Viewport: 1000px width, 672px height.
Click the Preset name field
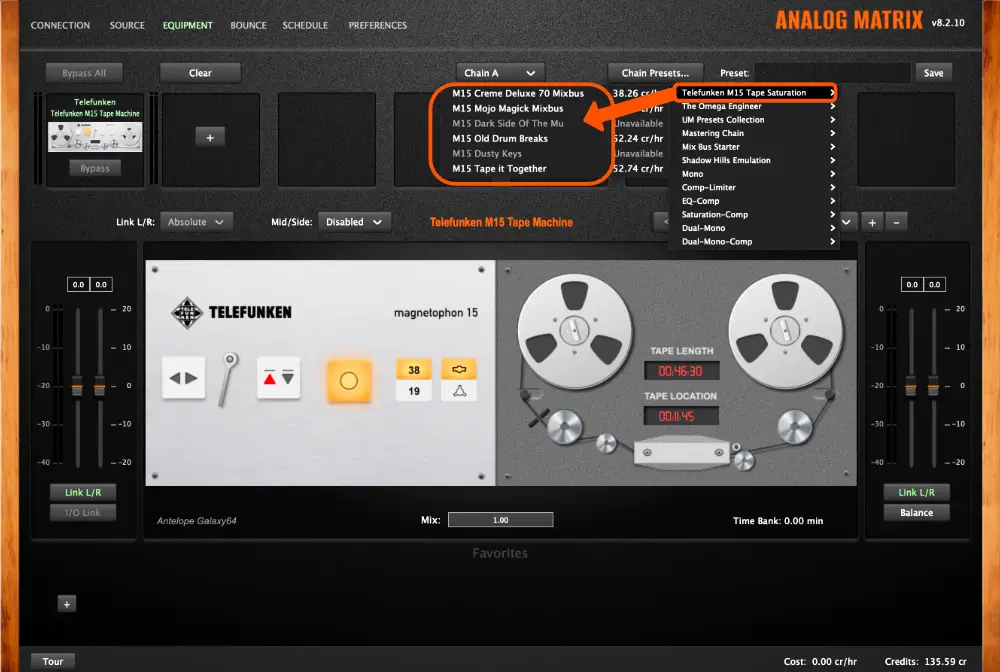pos(832,73)
